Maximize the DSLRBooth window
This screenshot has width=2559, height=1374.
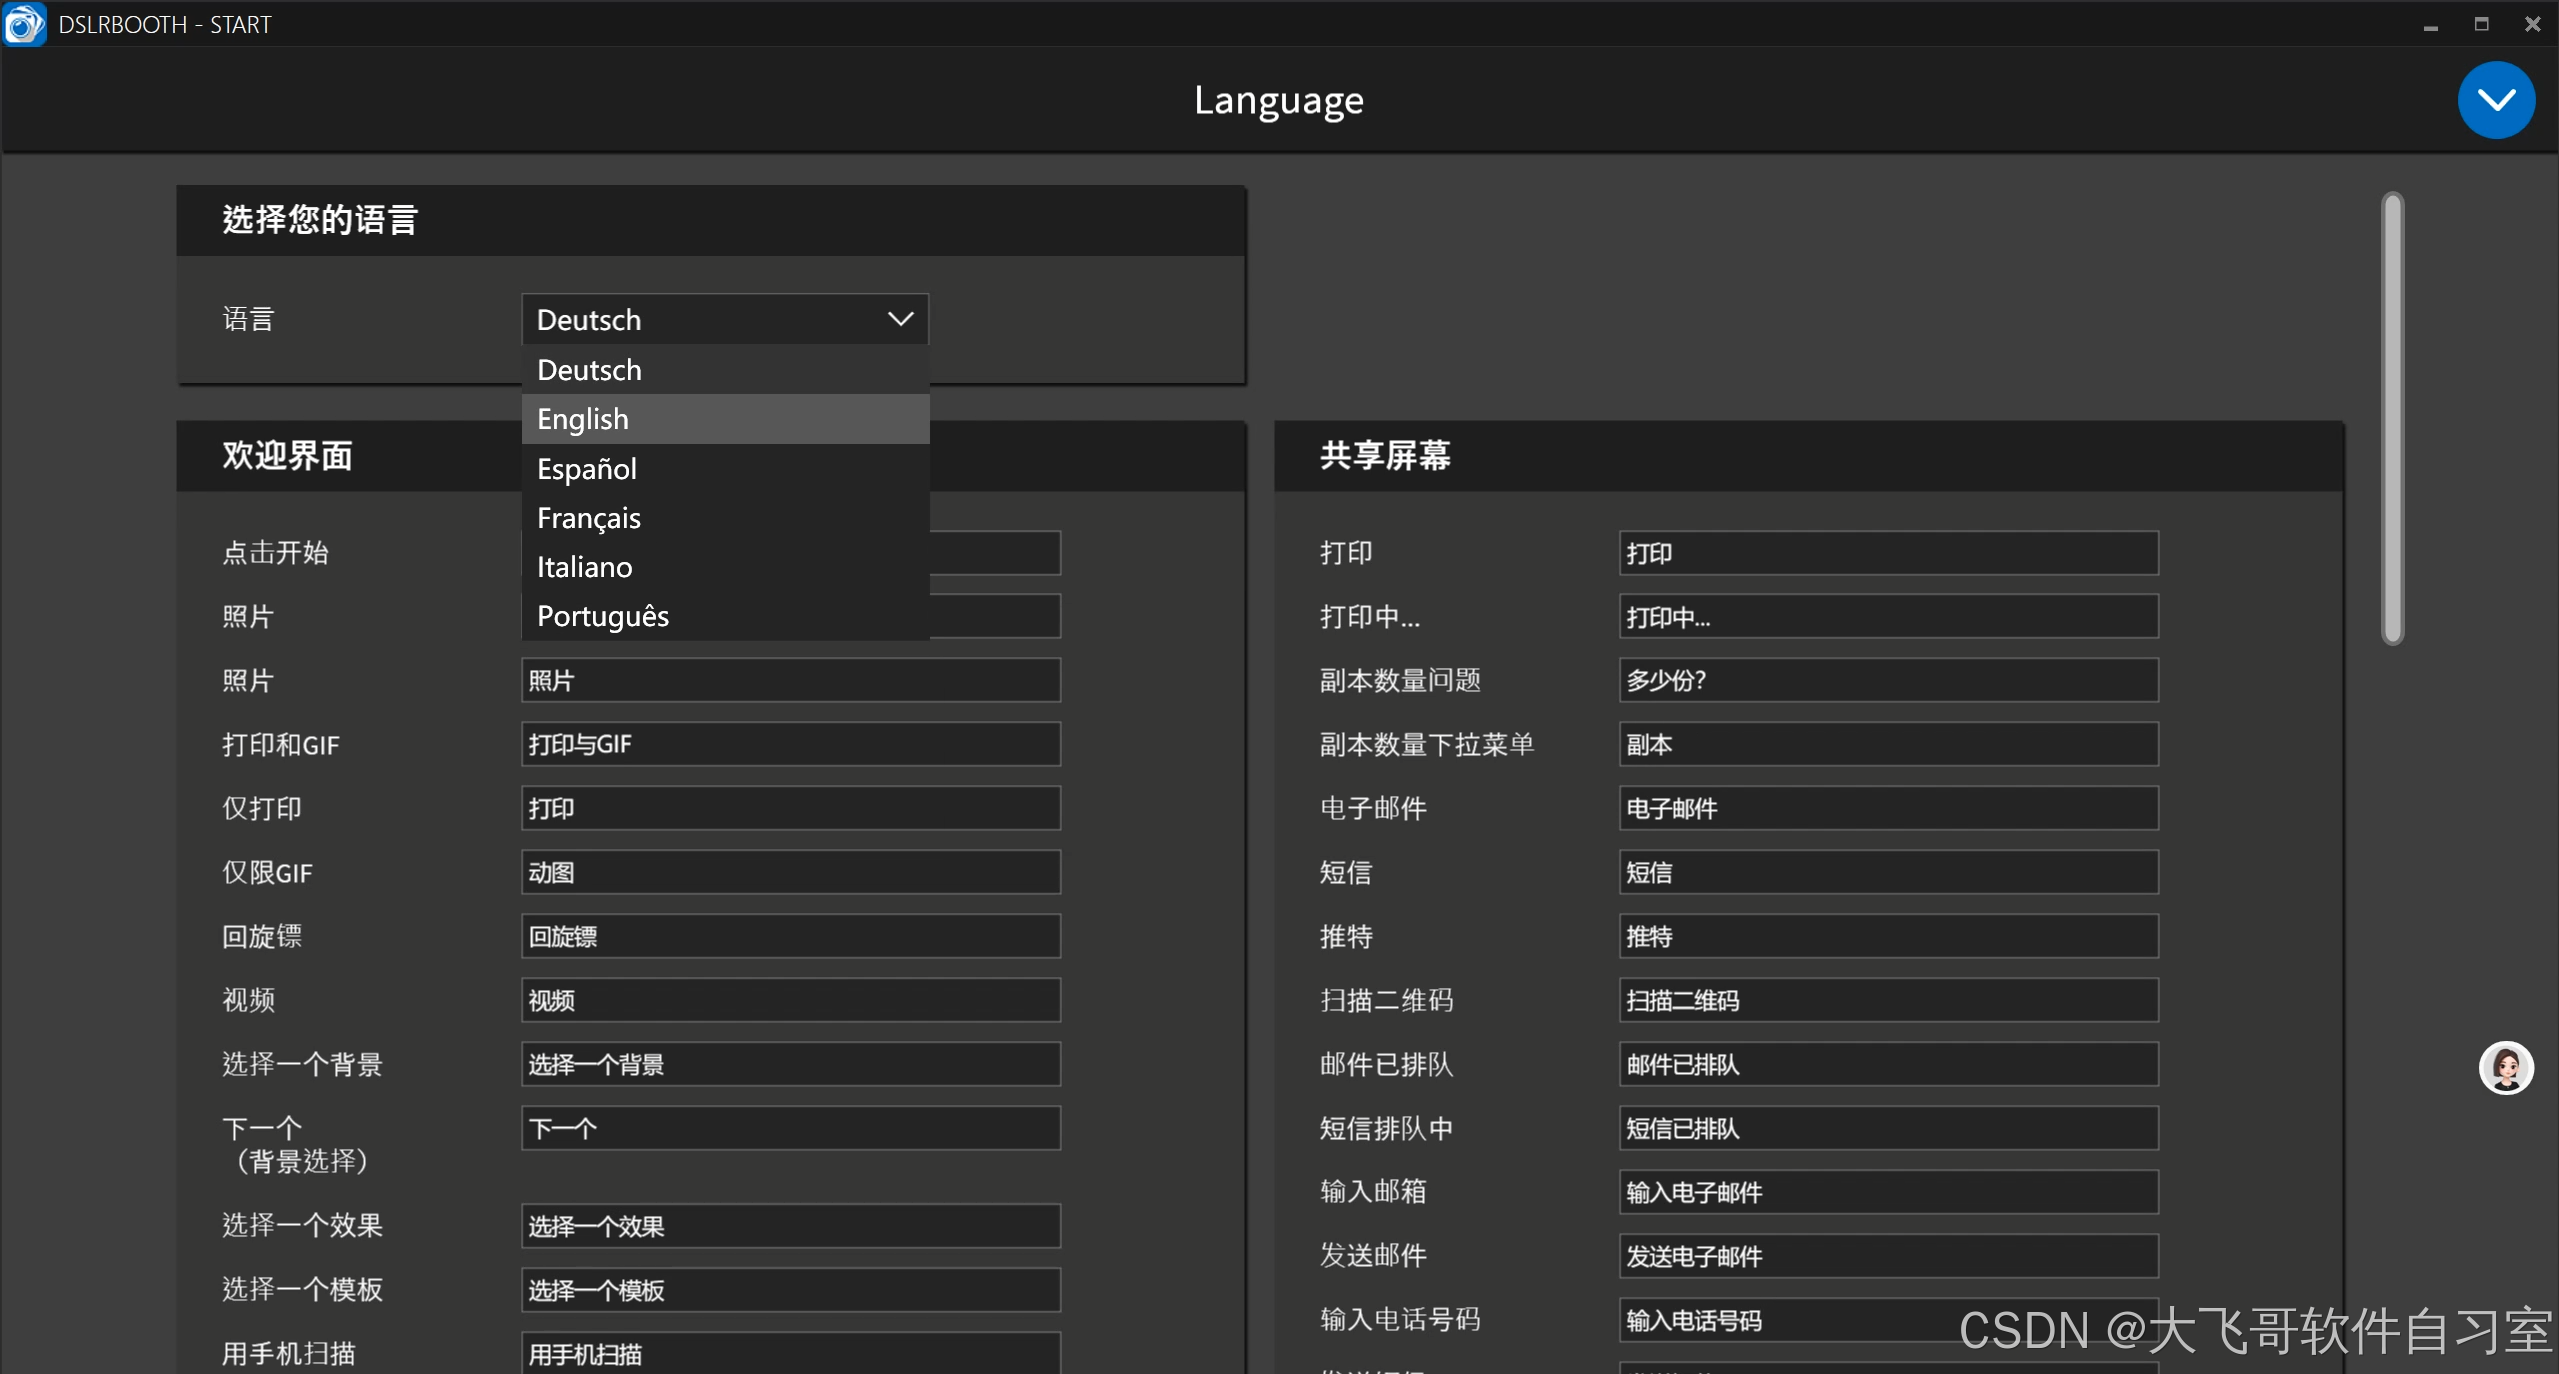click(2481, 25)
